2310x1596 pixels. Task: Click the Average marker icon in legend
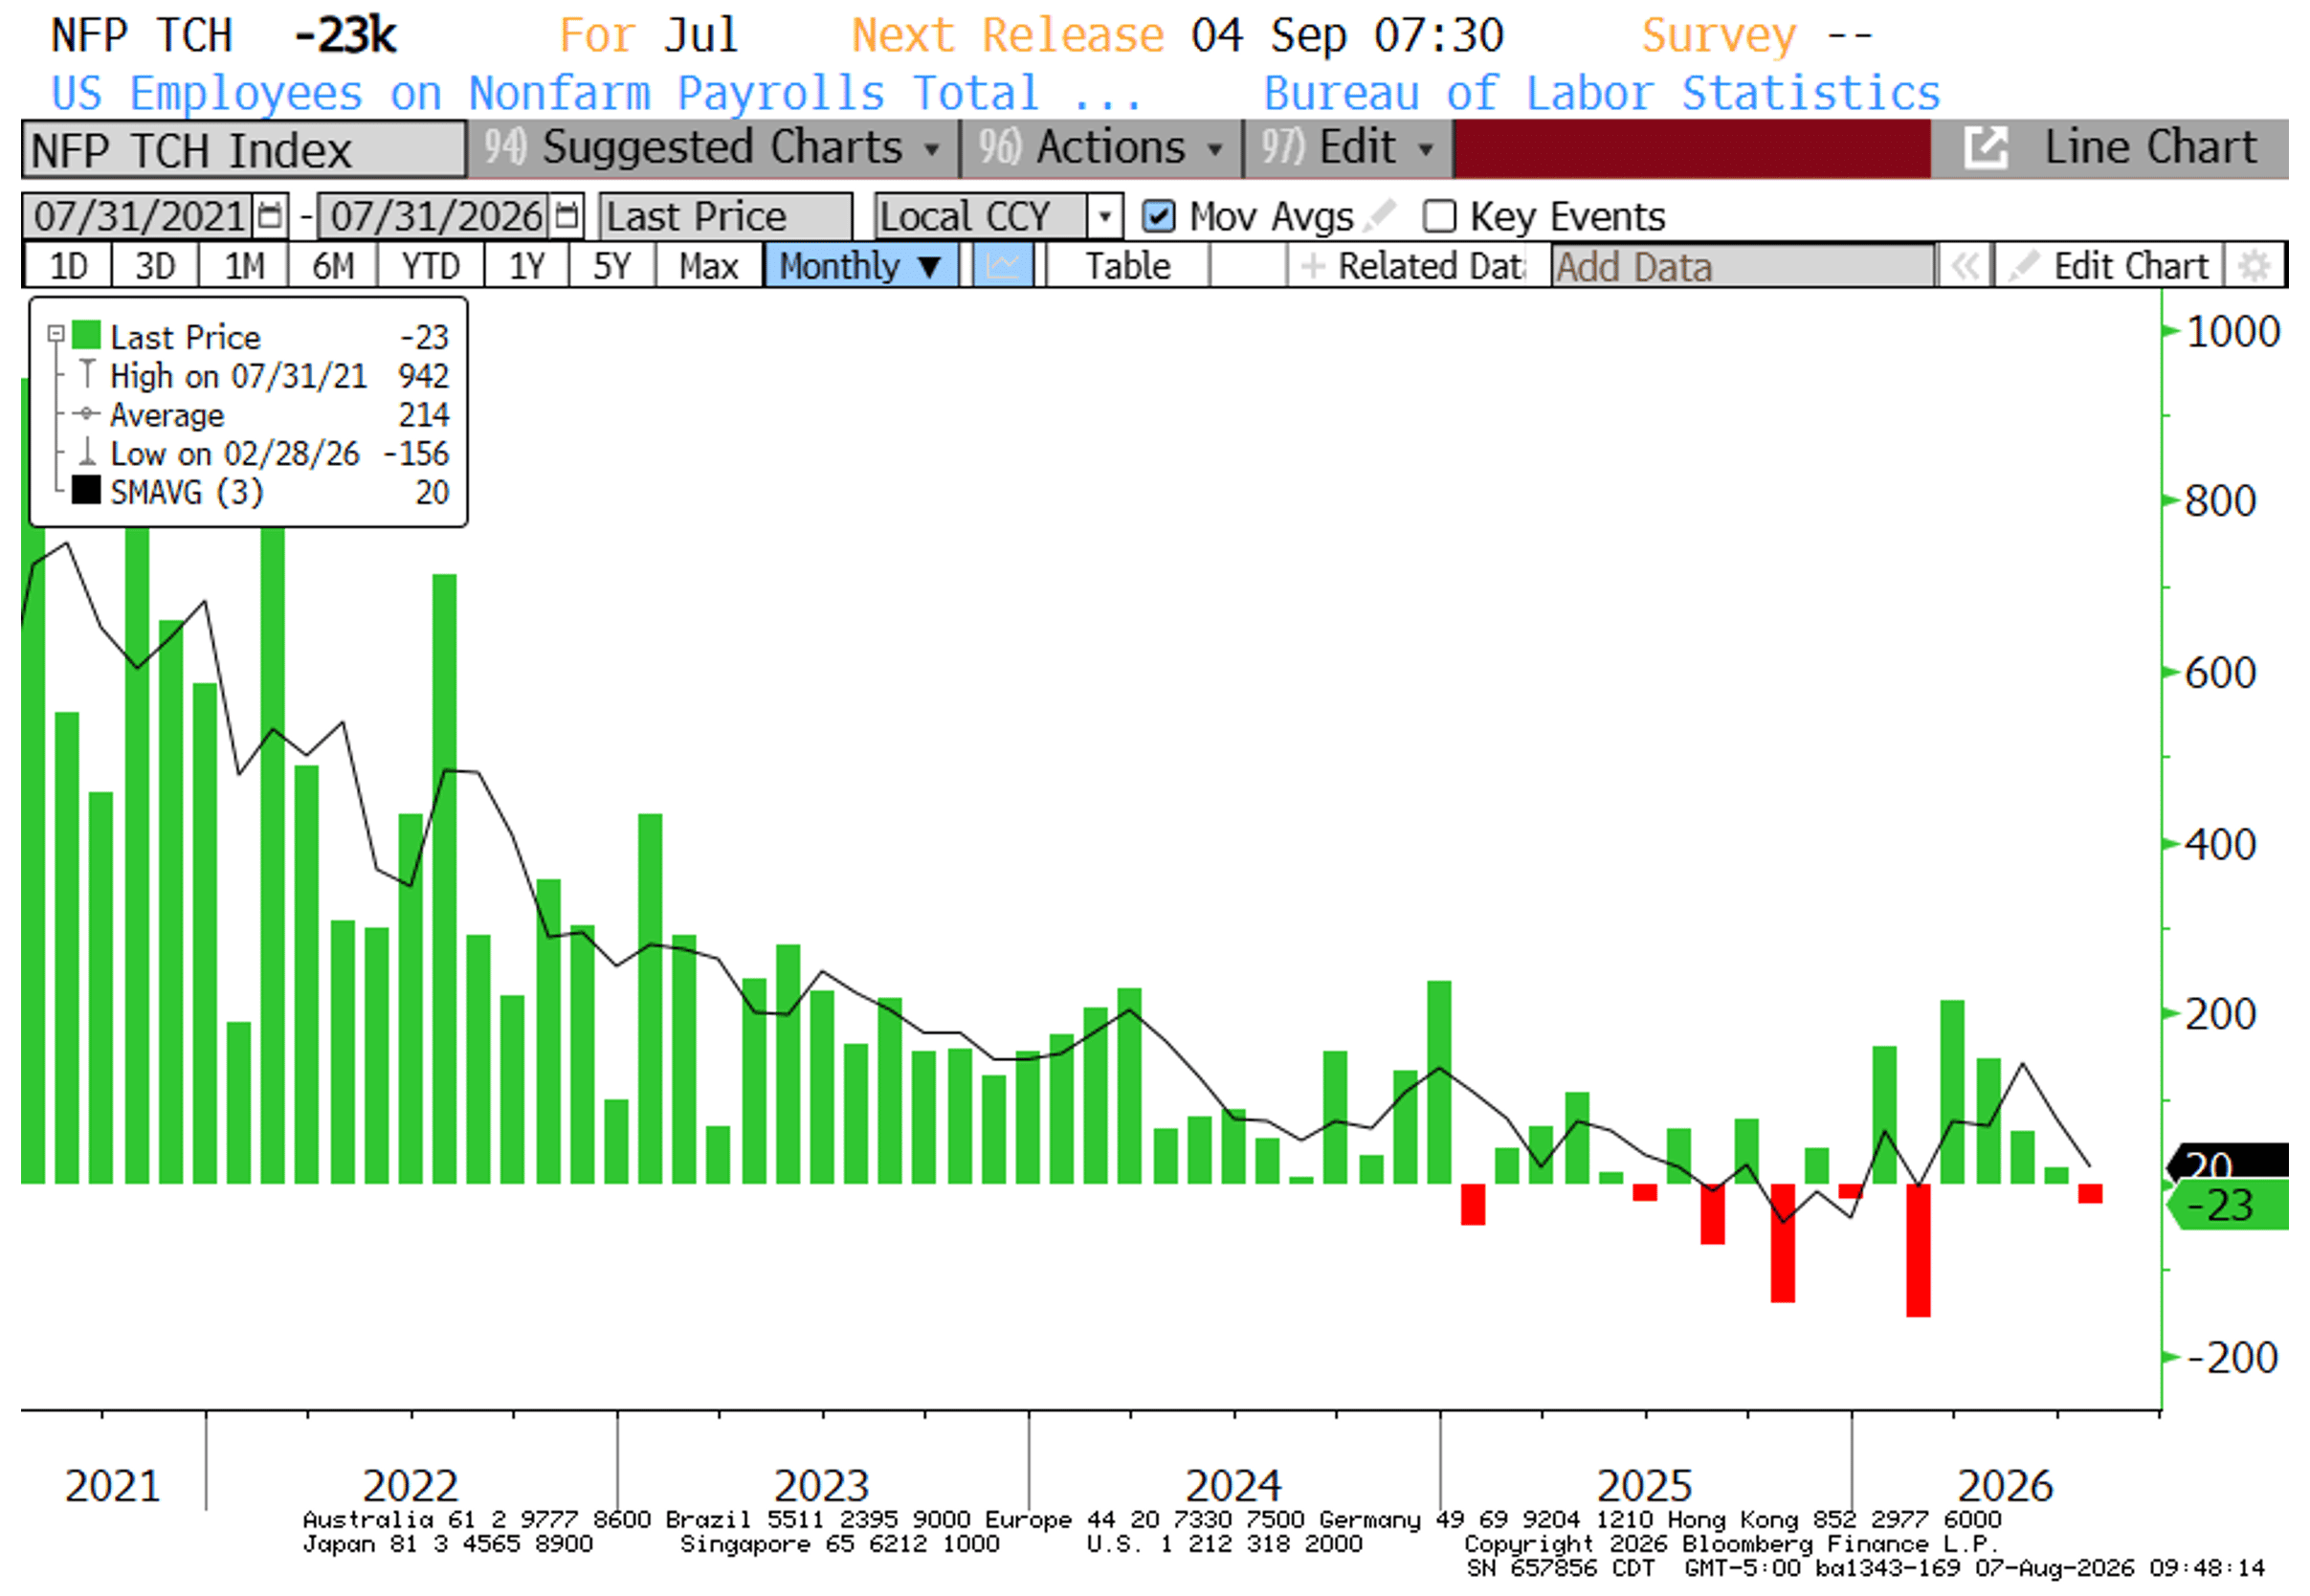coord(87,413)
